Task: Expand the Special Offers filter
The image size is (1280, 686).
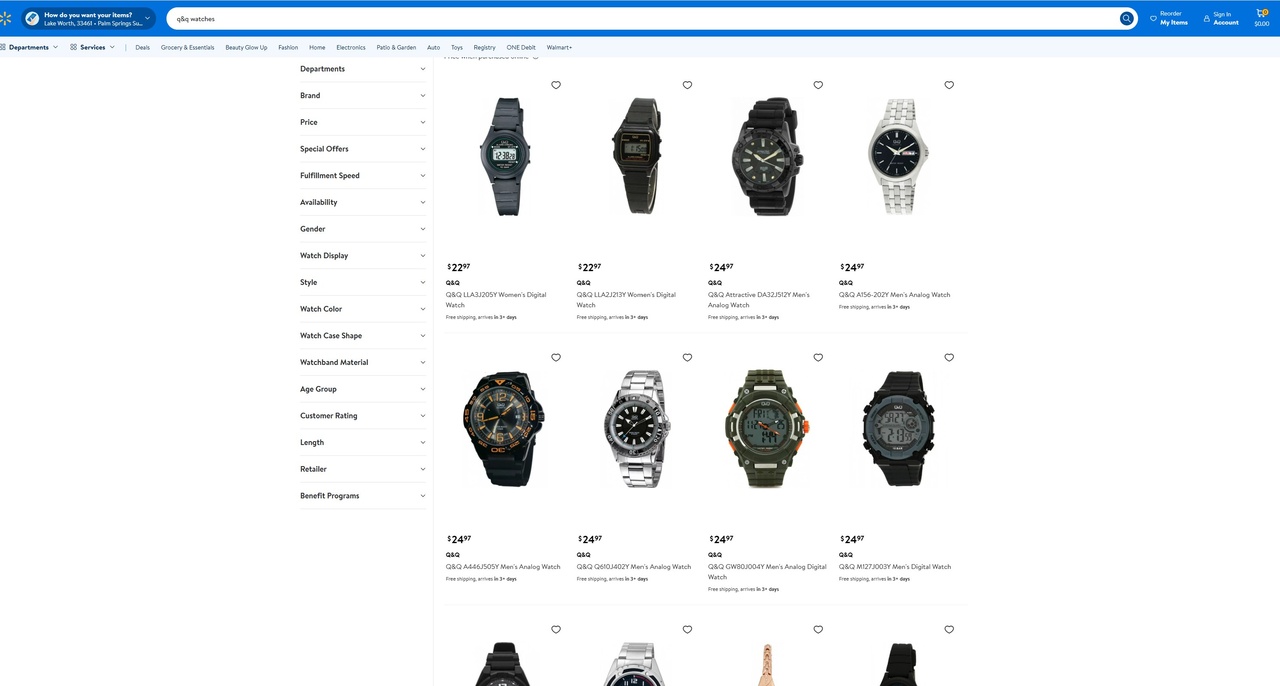Action: click(x=363, y=149)
